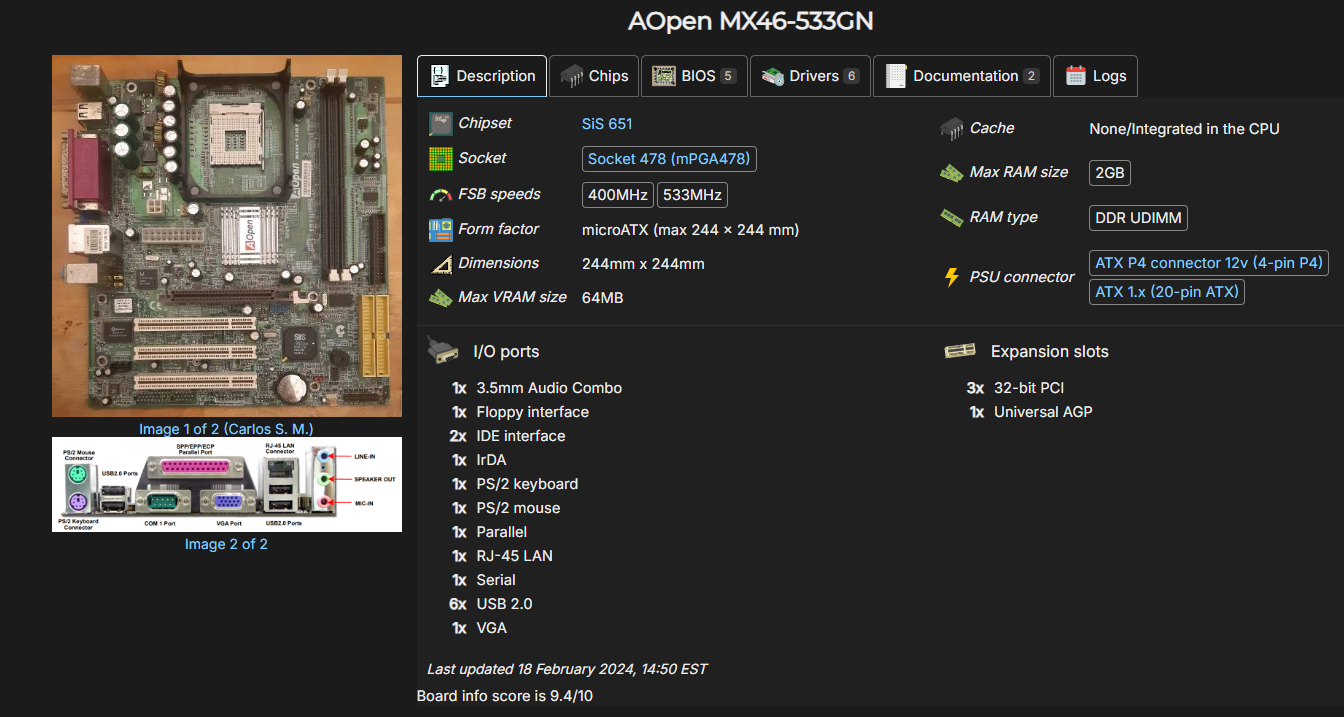Click the Cache chip icon

tap(952, 128)
